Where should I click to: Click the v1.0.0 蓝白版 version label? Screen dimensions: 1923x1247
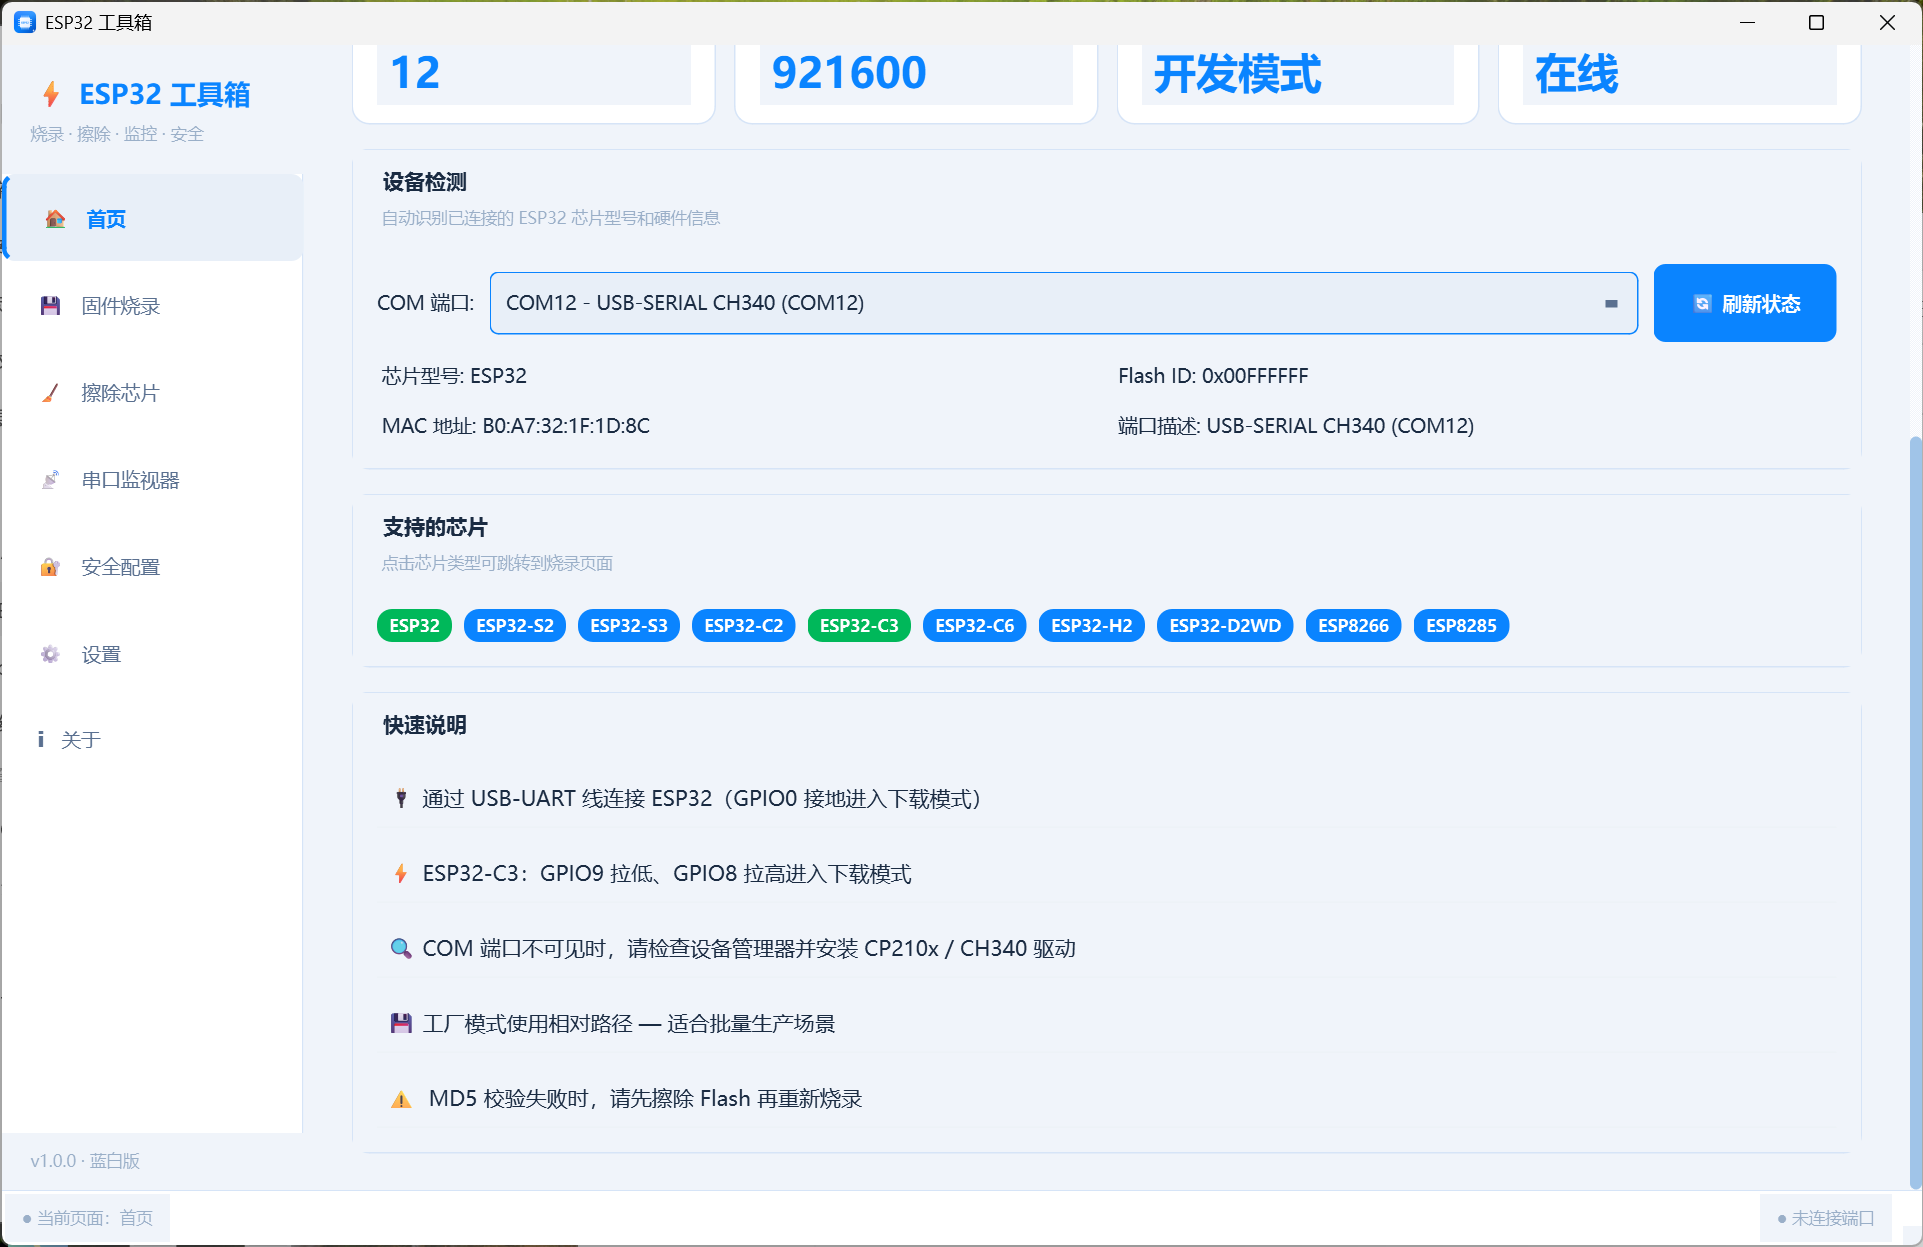click(x=85, y=1161)
